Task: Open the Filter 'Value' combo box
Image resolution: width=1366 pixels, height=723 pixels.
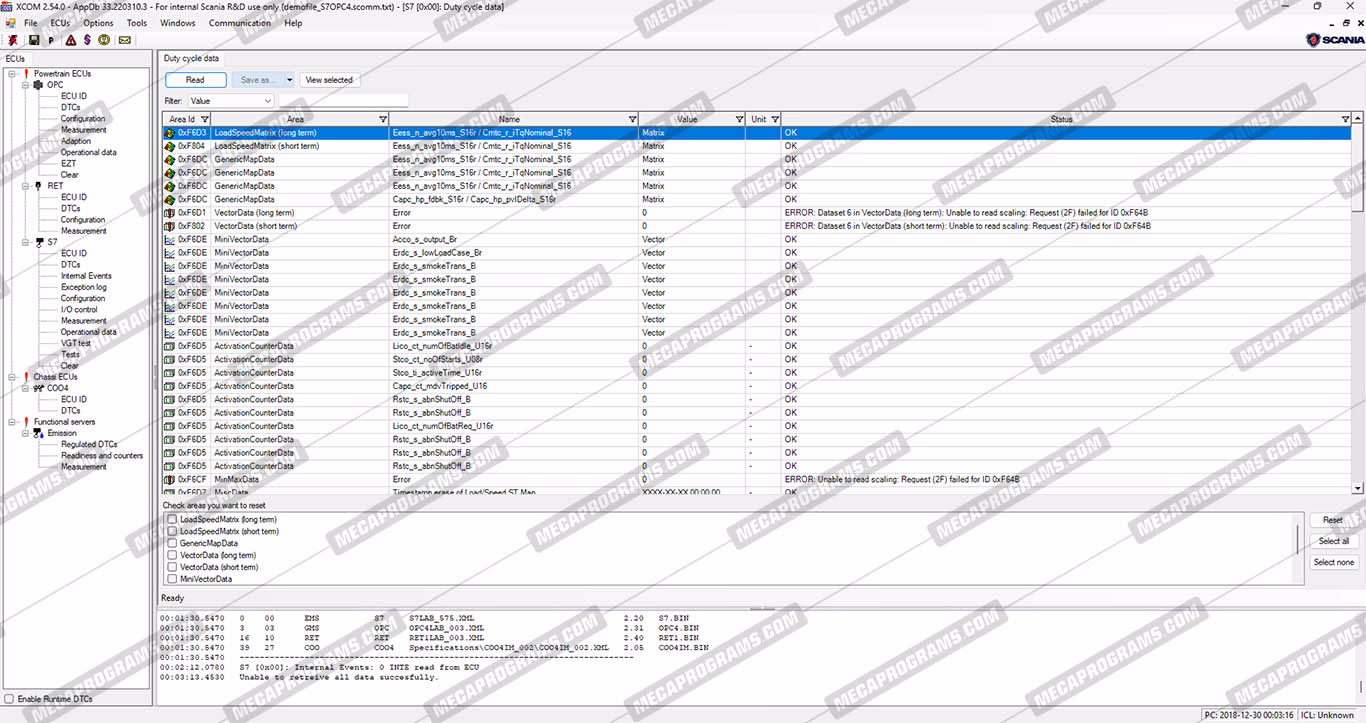Action: (230, 101)
